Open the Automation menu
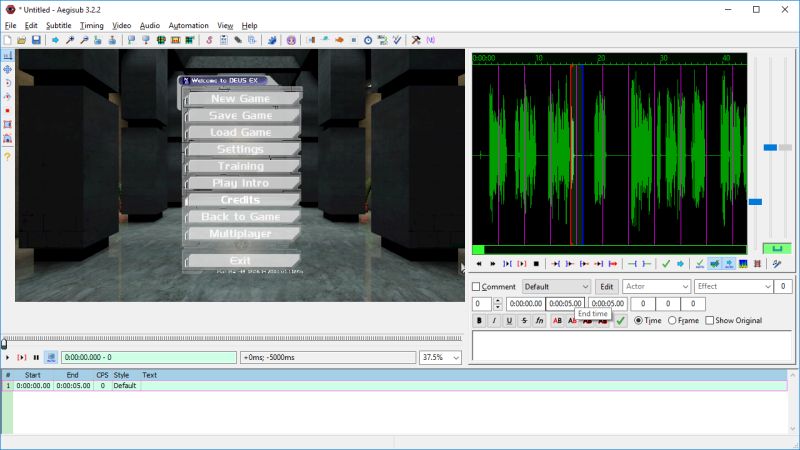The height and width of the screenshot is (450, 800). point(188,26)
